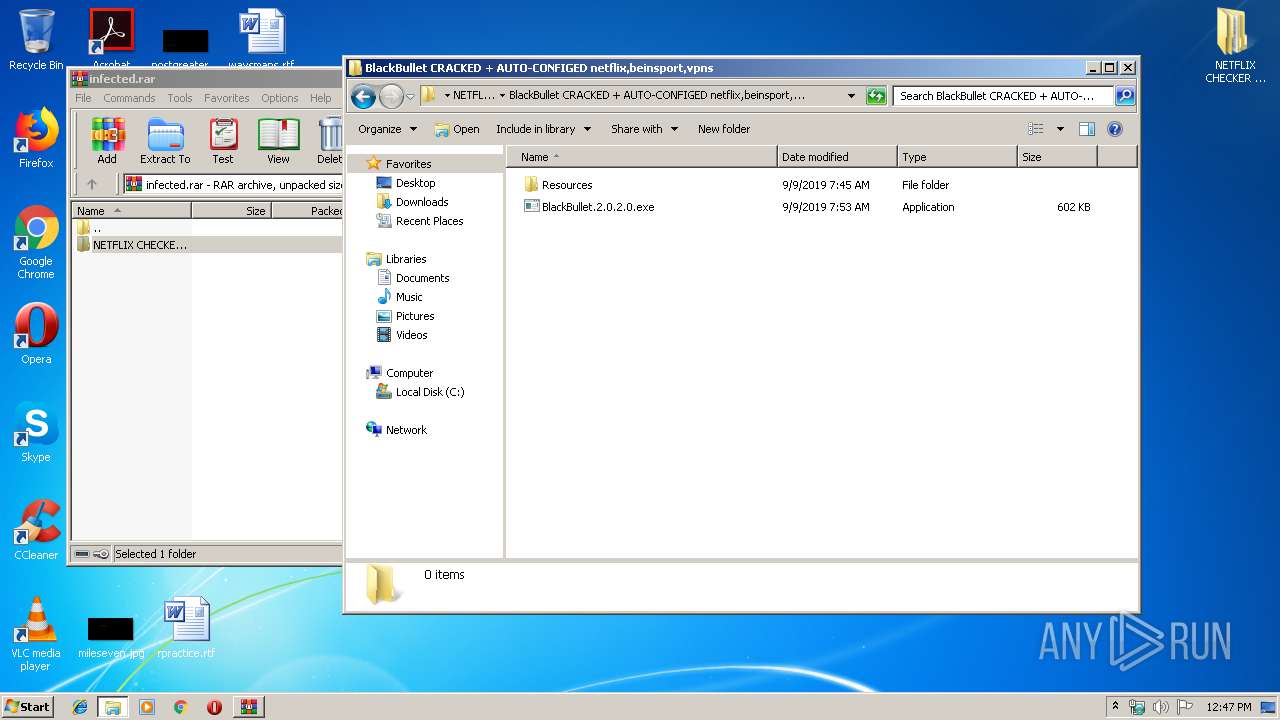The width and height of the screenshot is (1280, 720).
Task: Click Extract To in WinRAR toolbar
Action: pyautogui.click(x=165, y=141)
